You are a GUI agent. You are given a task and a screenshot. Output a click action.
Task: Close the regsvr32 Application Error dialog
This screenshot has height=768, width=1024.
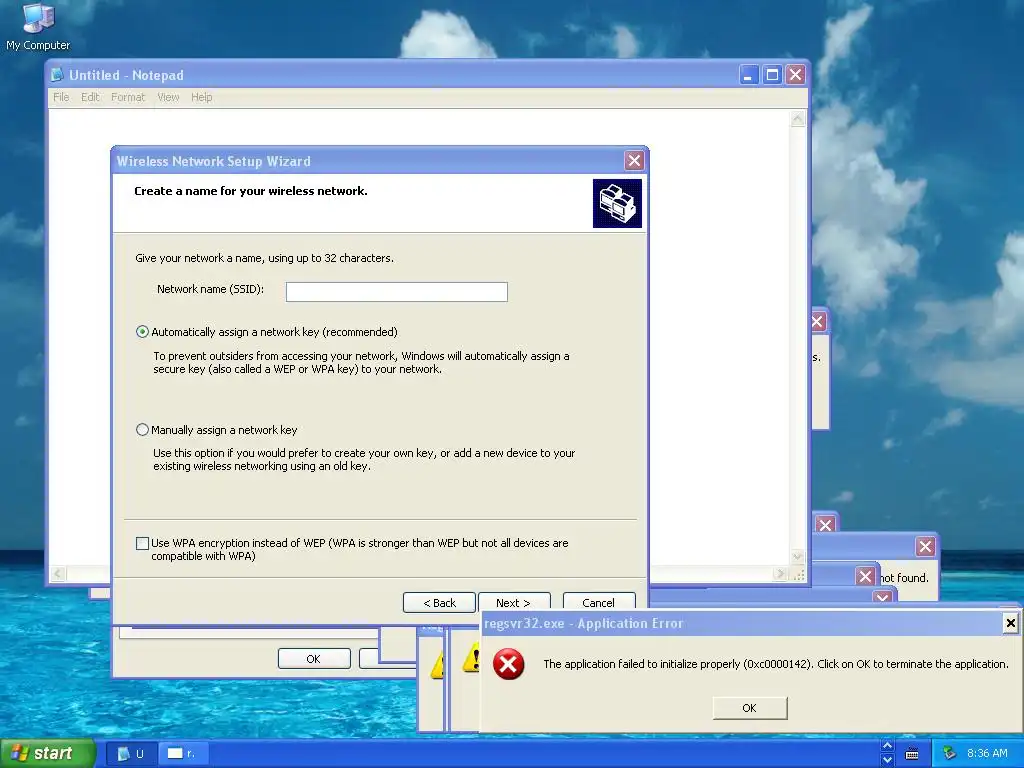click(x=1010, y=623)
